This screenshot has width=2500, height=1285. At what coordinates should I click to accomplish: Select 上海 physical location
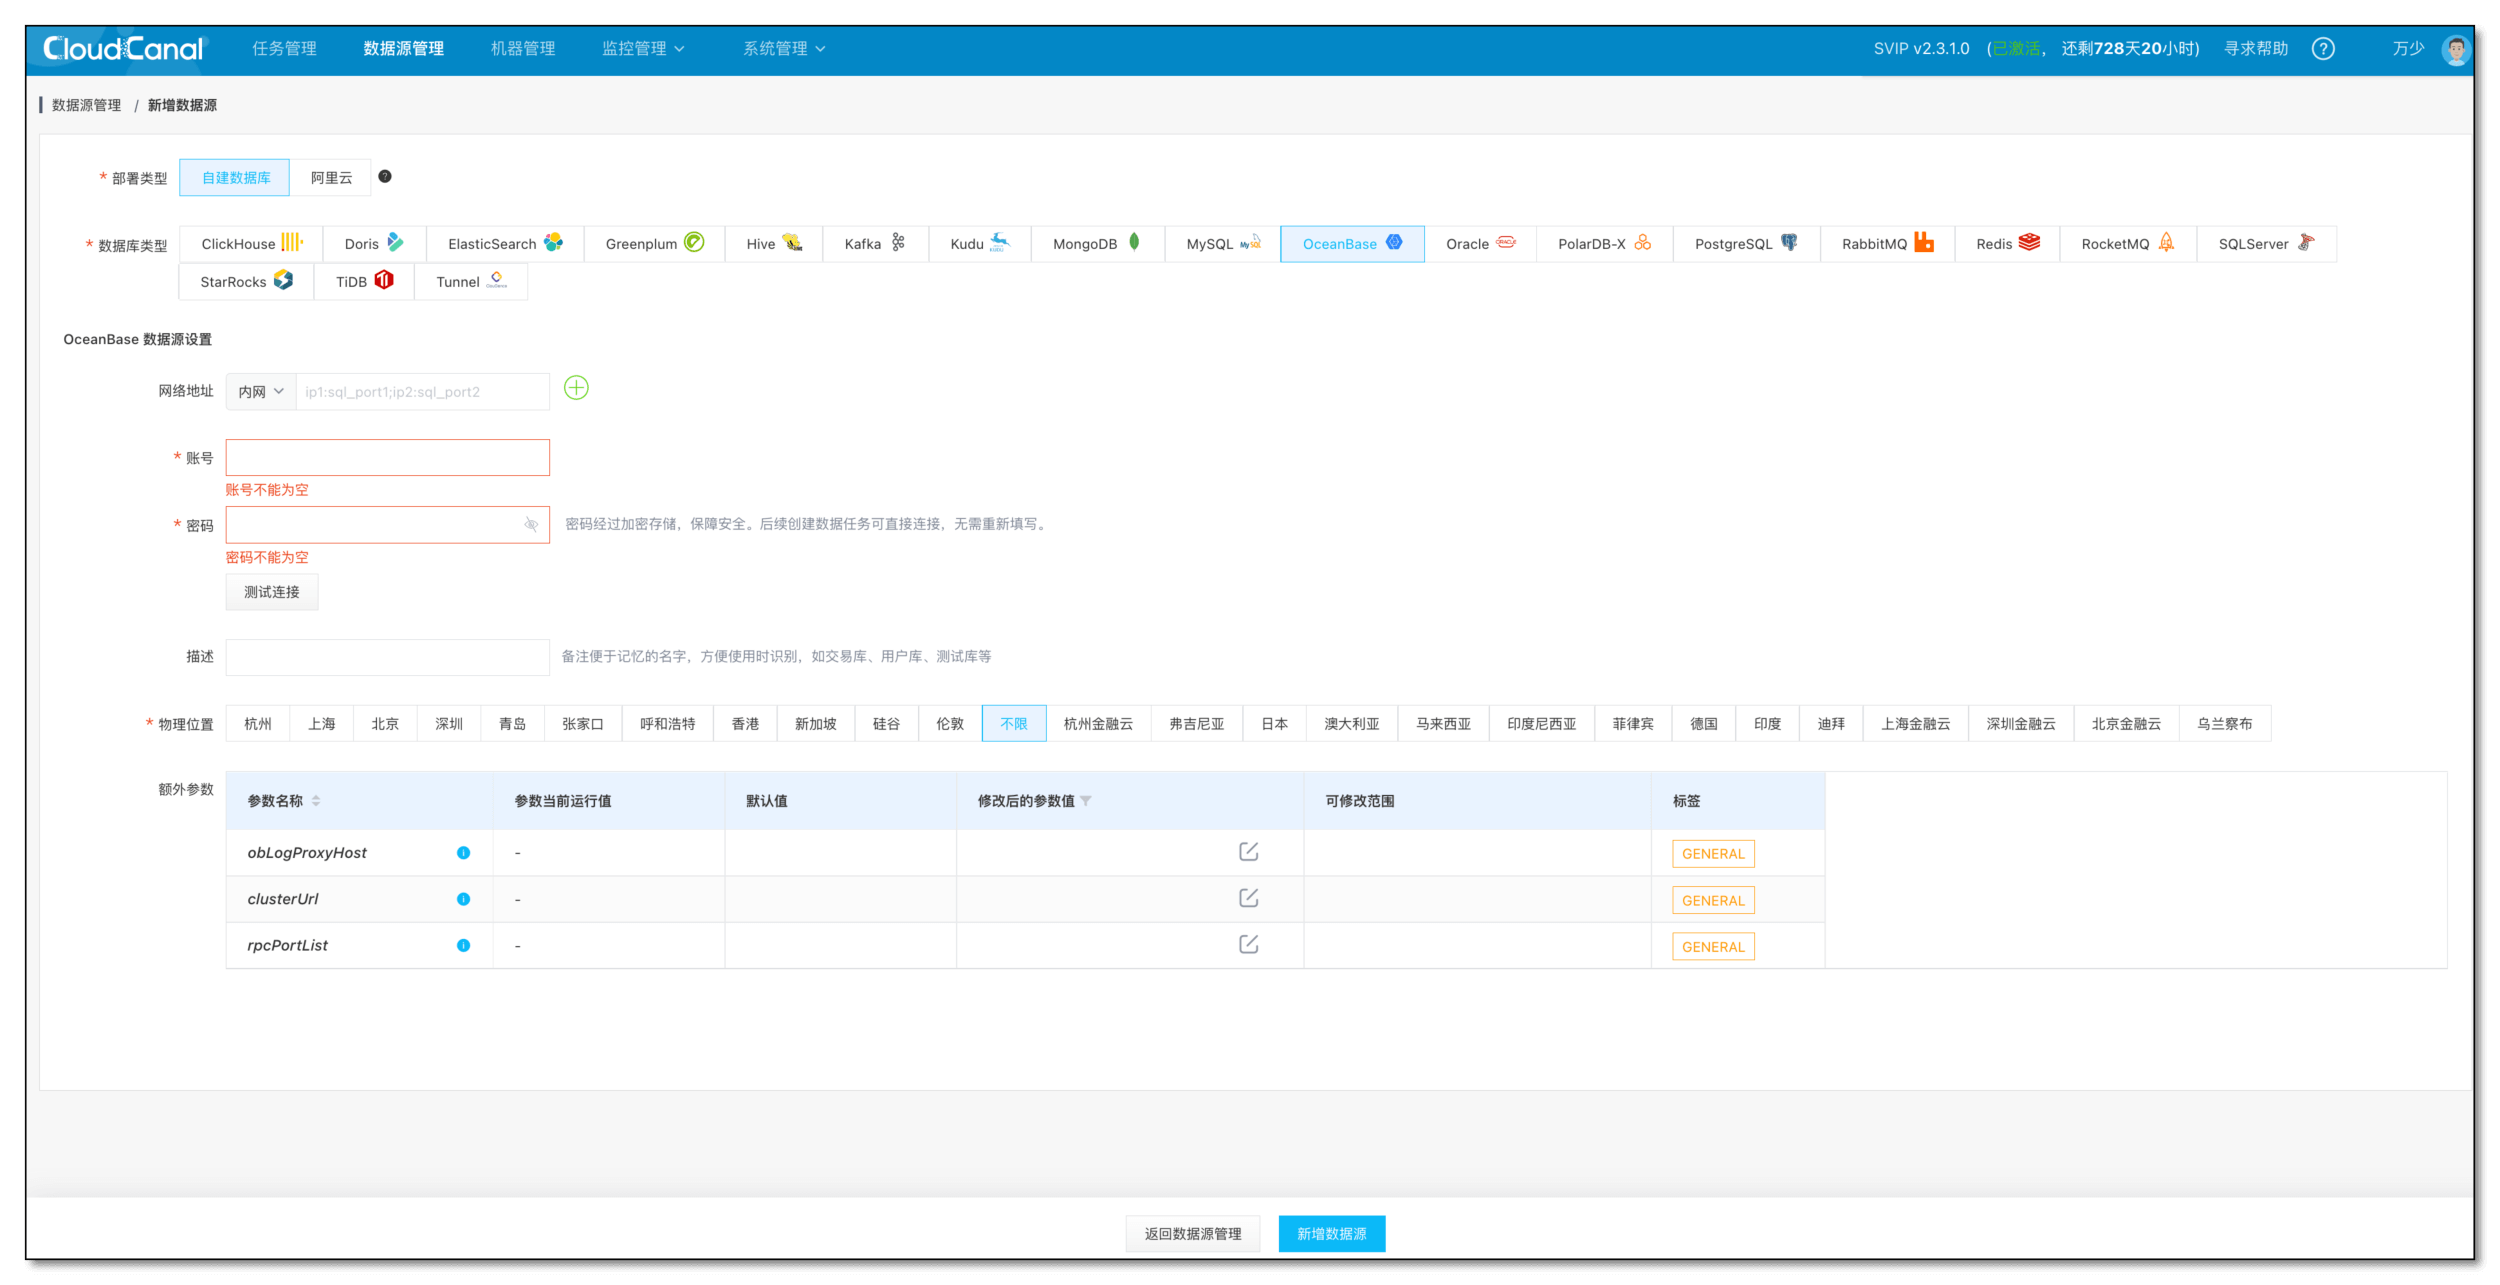pyautogui.click(x=321, y=723)
